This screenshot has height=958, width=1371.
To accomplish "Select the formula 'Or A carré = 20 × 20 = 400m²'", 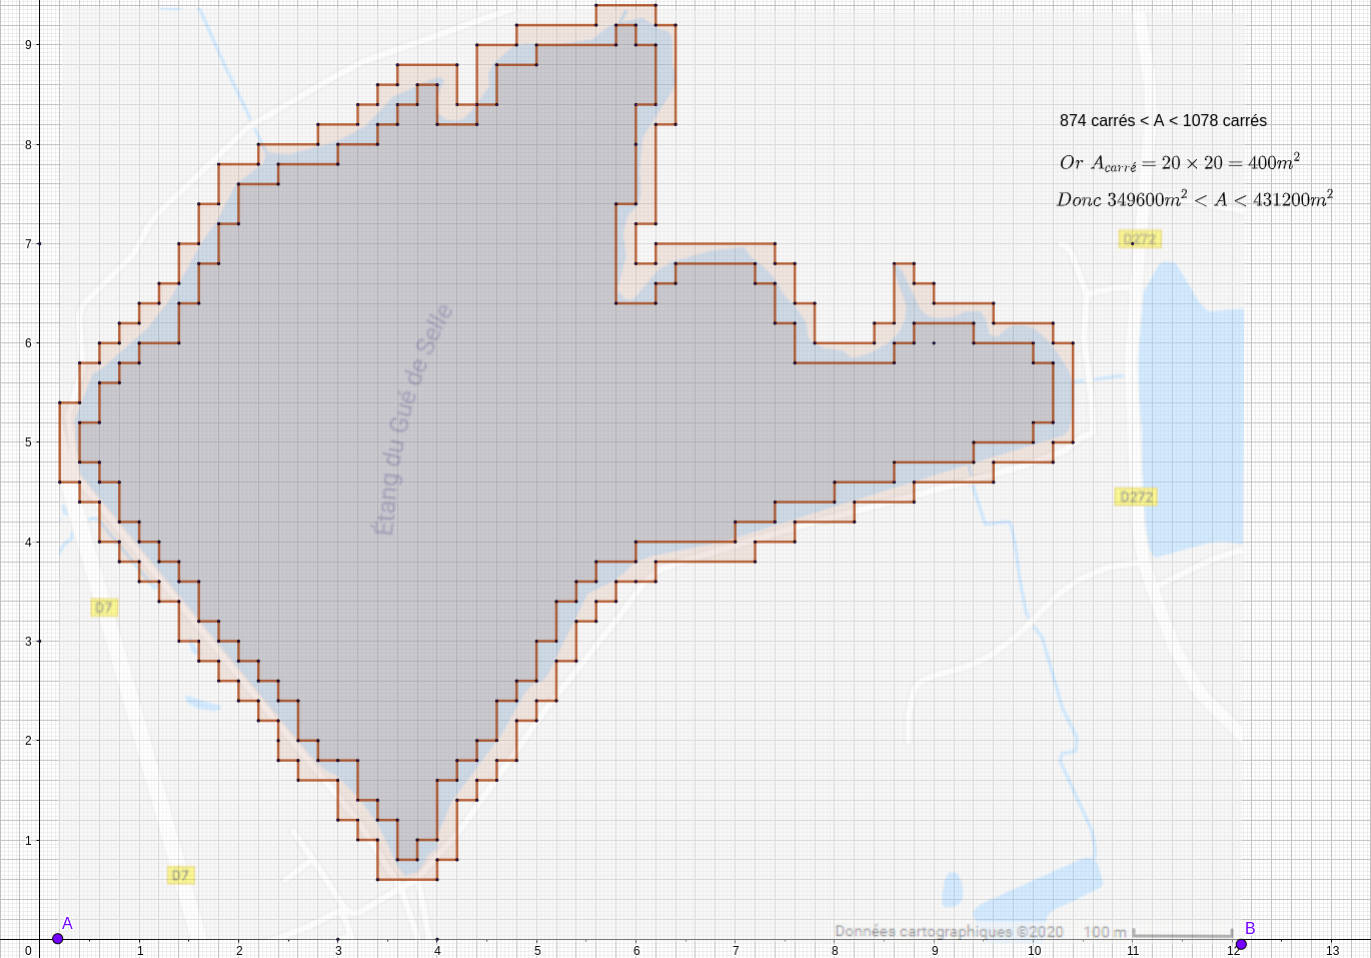I will coord(1179,163).
